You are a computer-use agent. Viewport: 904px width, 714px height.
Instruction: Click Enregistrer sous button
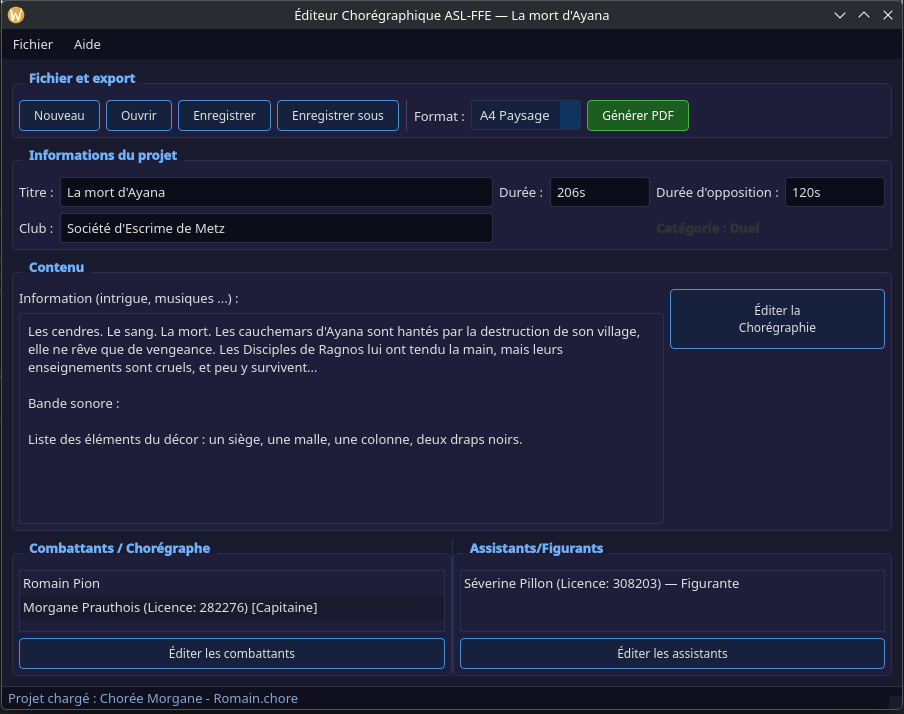(x=338, y=115)
